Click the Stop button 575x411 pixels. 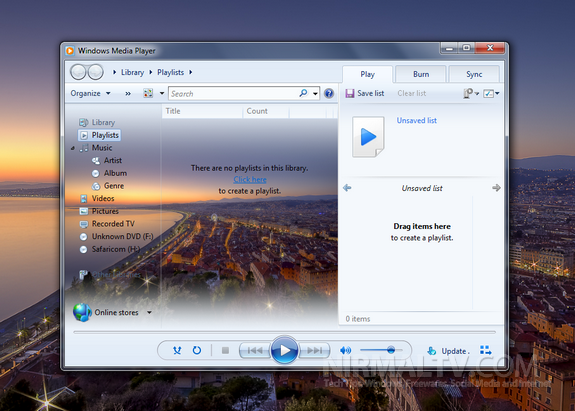click(x=226, y=351)
